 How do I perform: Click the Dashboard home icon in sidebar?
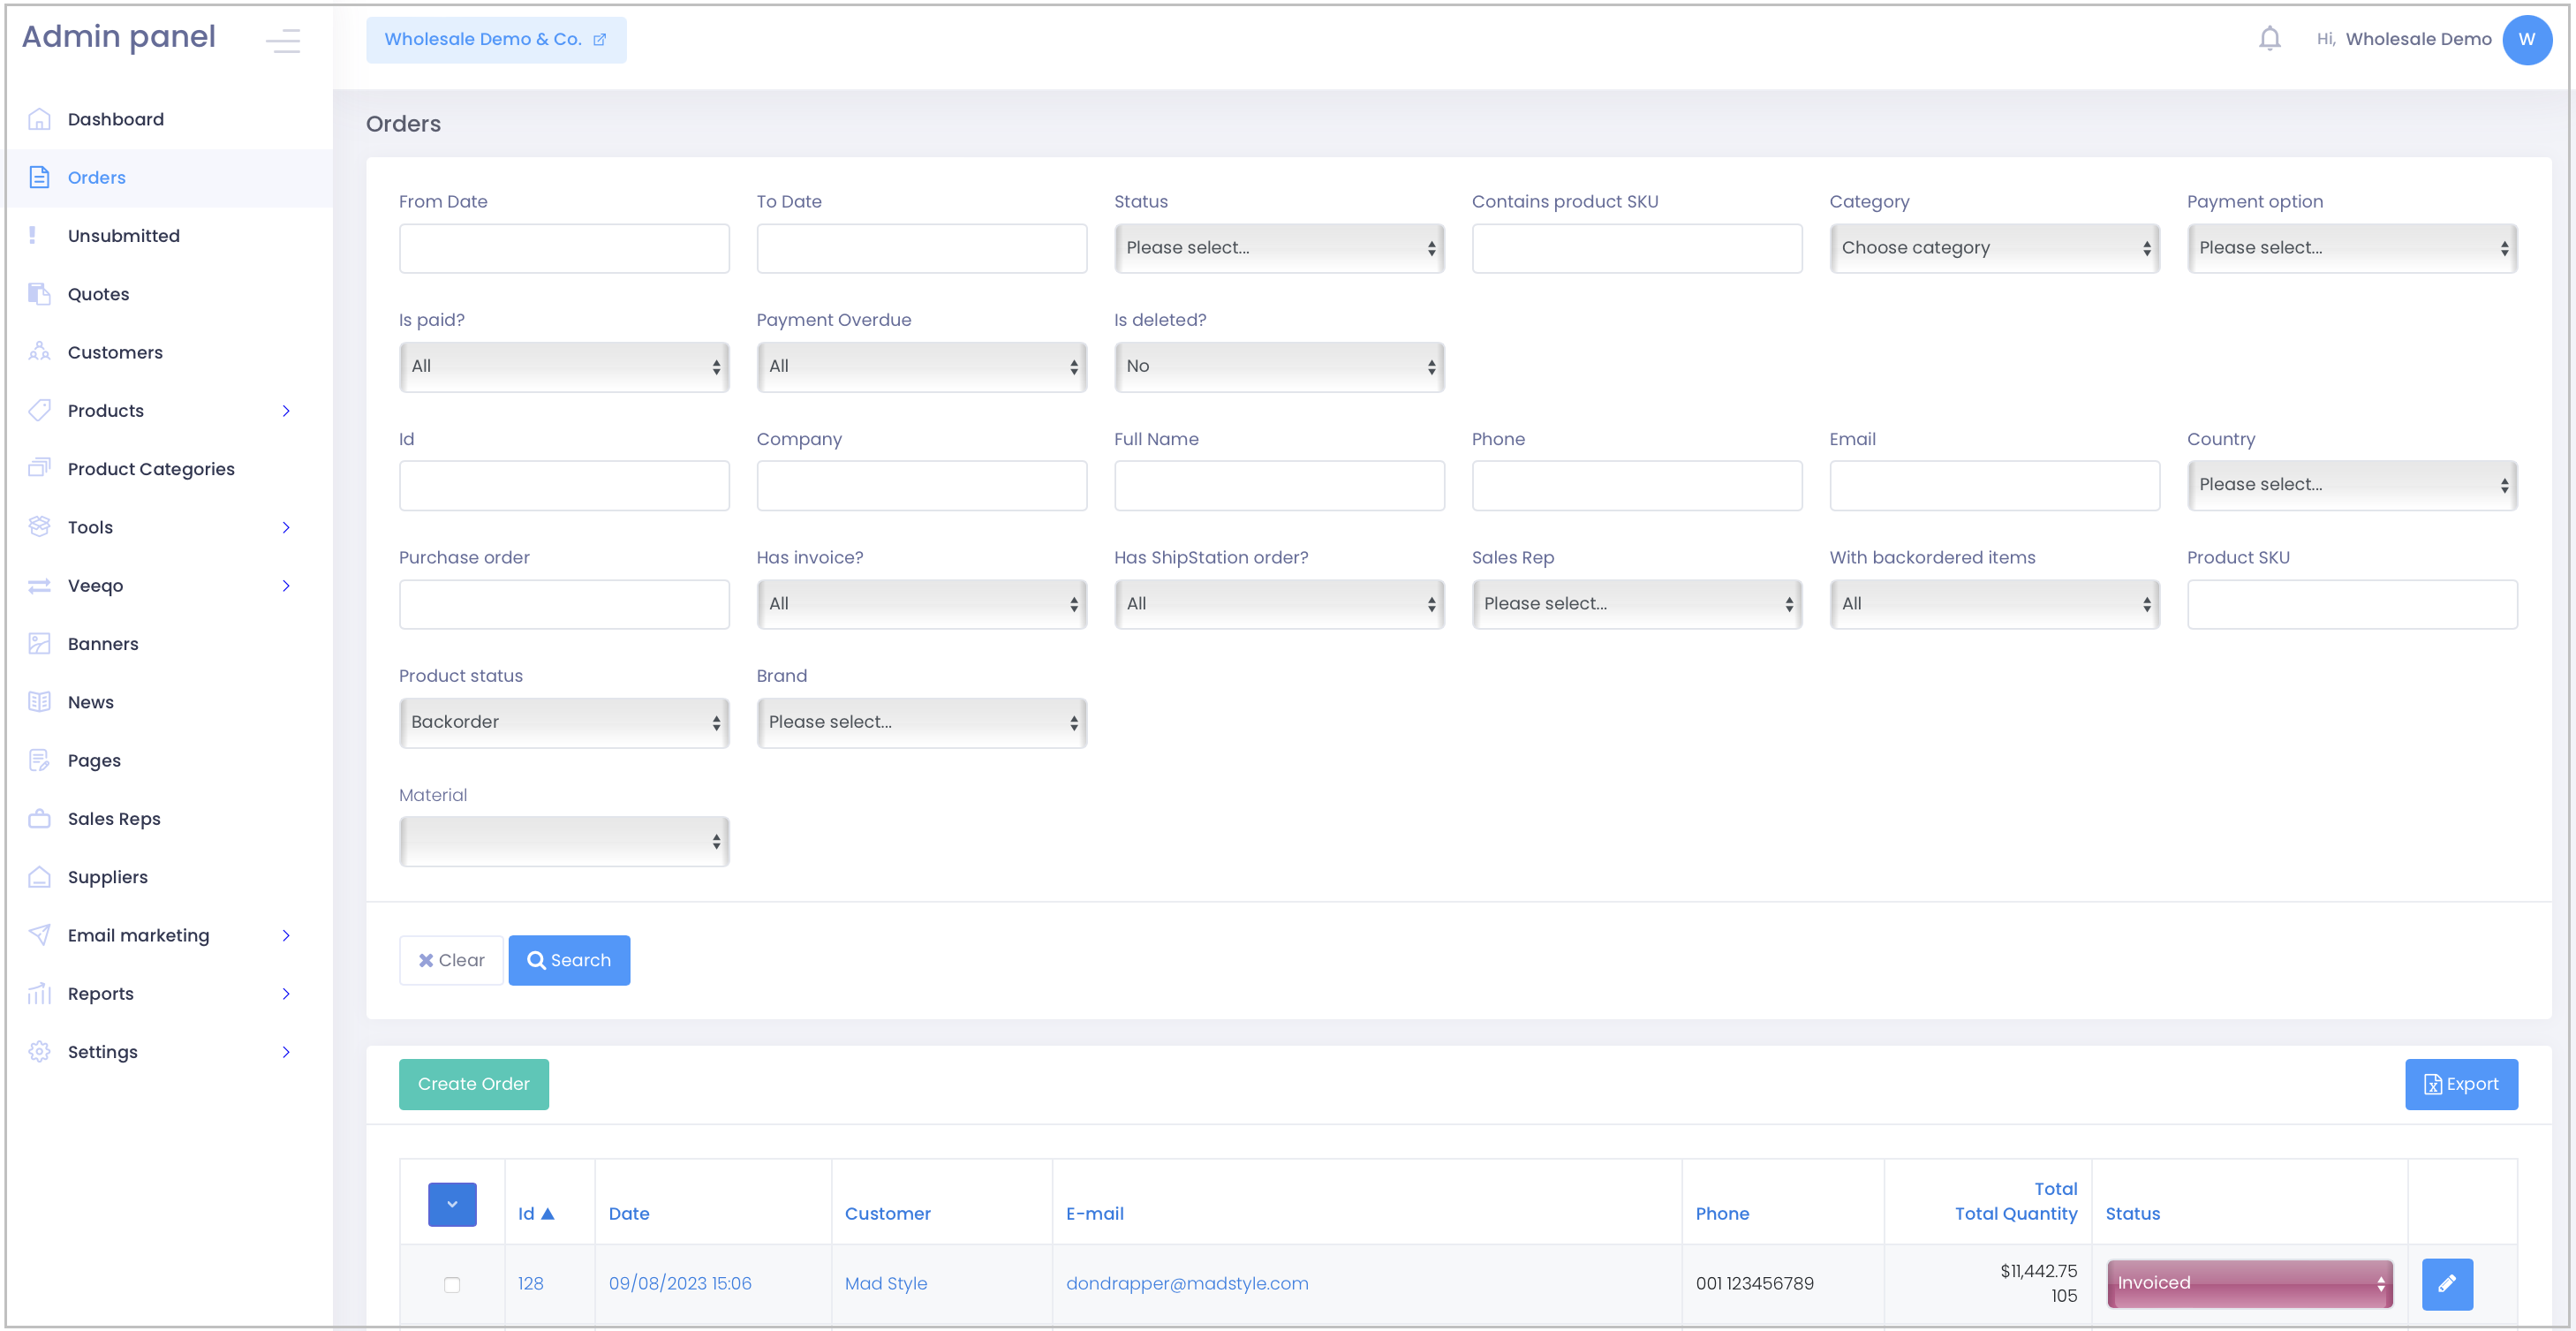click(x=39, y=119)
